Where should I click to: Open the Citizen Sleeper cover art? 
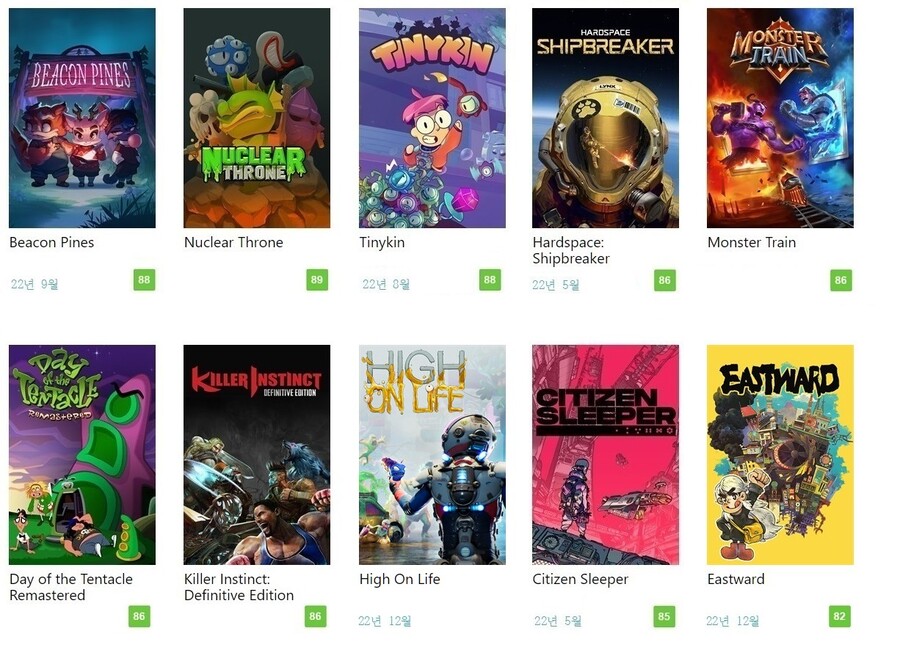[606, 455]
